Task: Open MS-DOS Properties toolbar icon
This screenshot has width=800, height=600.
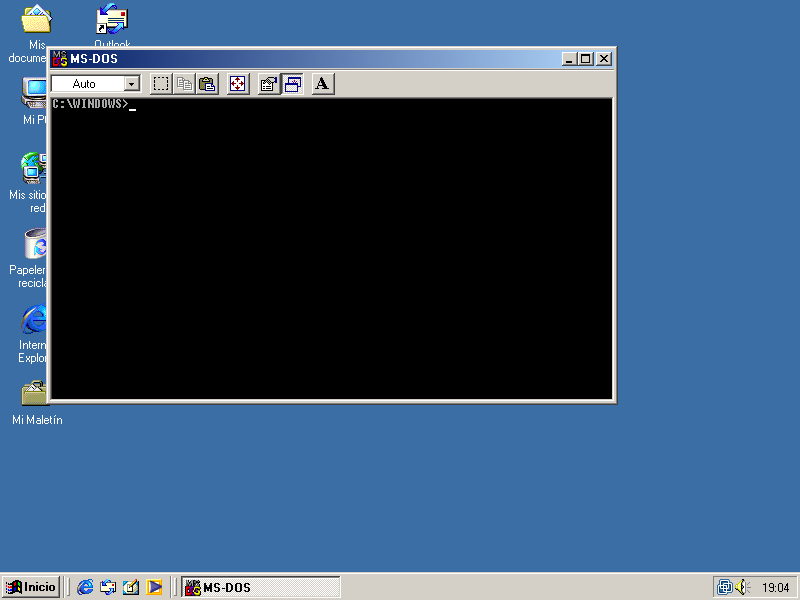Action: (268, 84)
